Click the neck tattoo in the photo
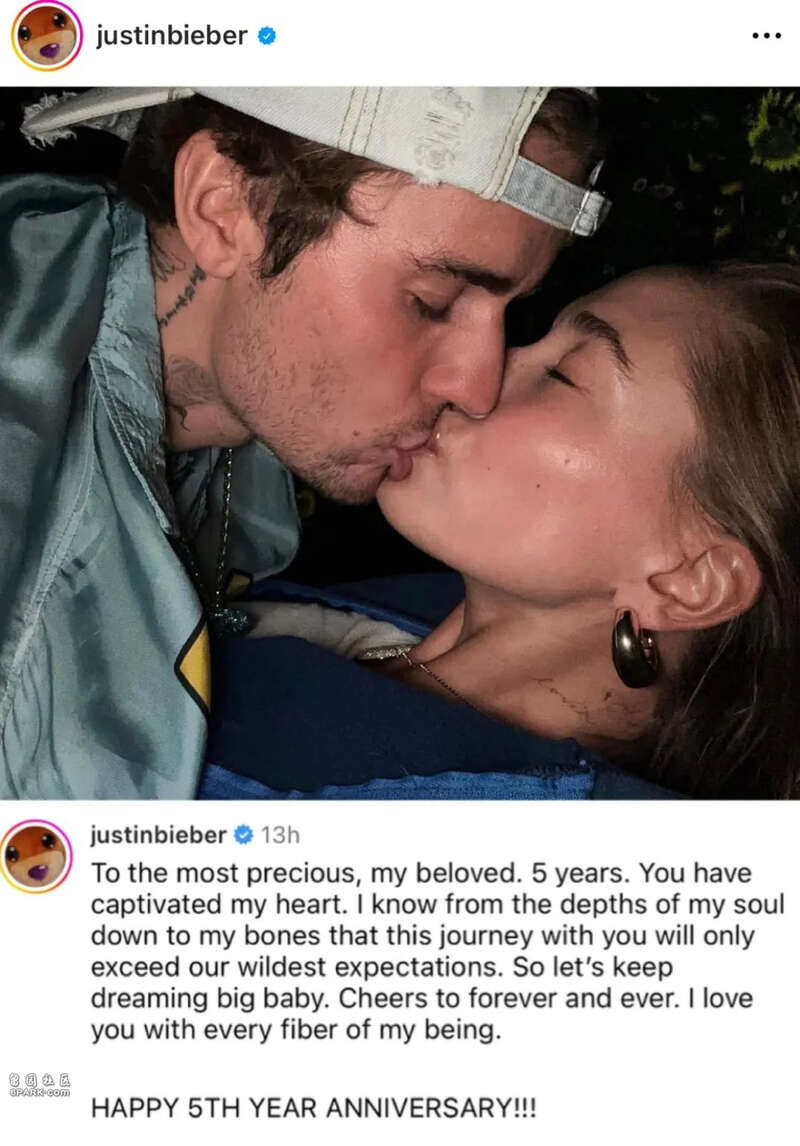Image resolution: width=800 pixels, height=1146 pixels. (x=179, y=296)
